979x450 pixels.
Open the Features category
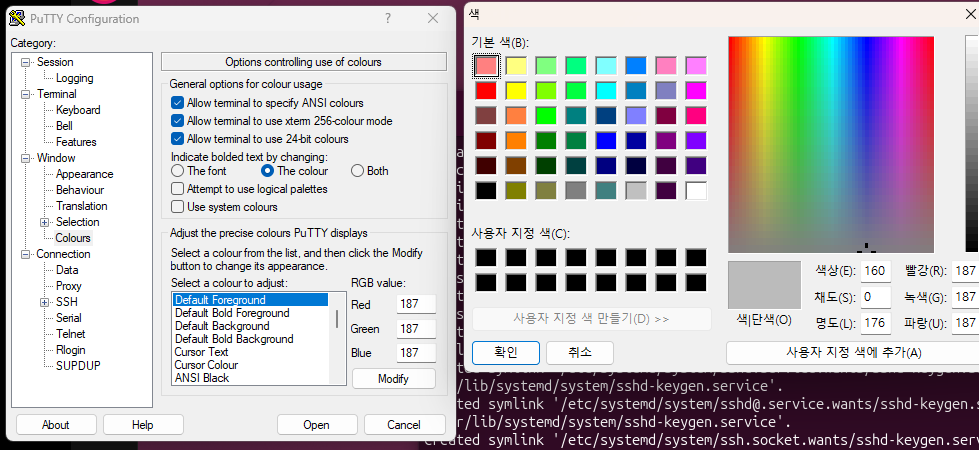[x=76, y=142]
